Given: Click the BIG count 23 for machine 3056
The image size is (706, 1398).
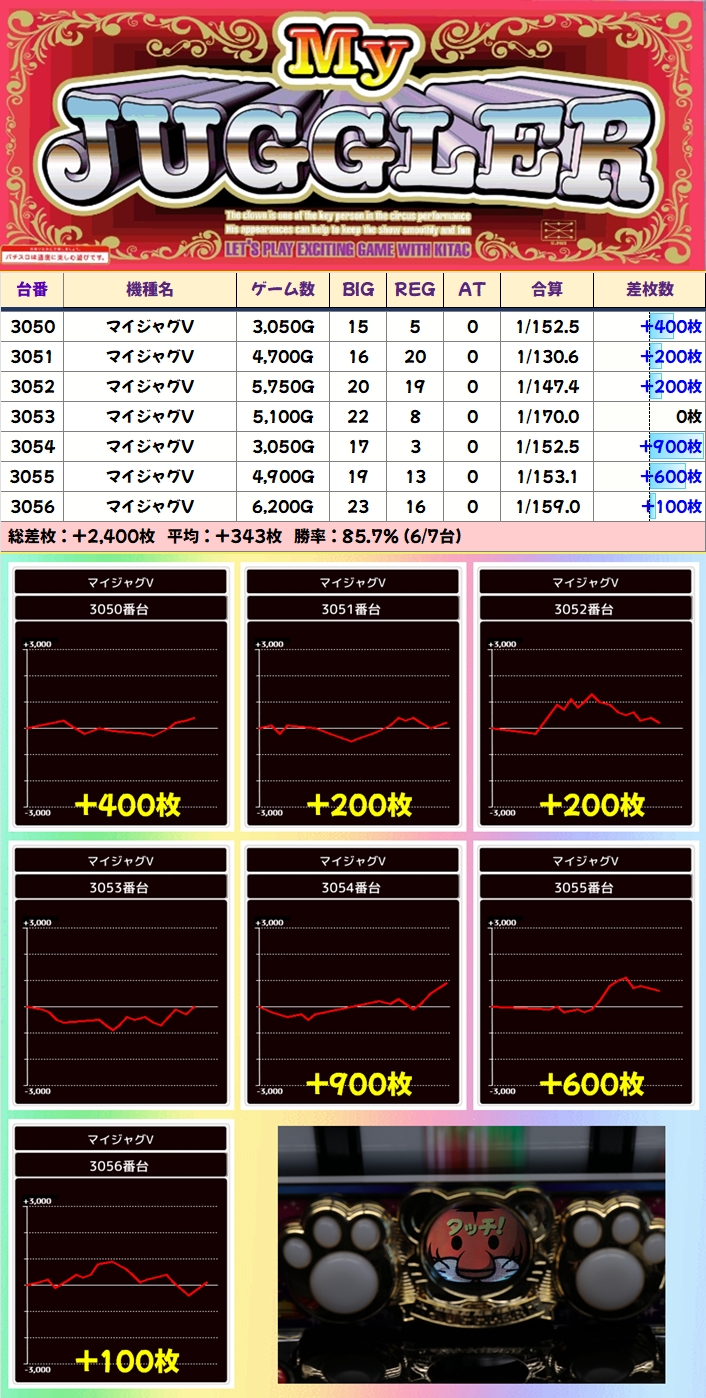Looking at the screenshot, I should coord(358,507).
